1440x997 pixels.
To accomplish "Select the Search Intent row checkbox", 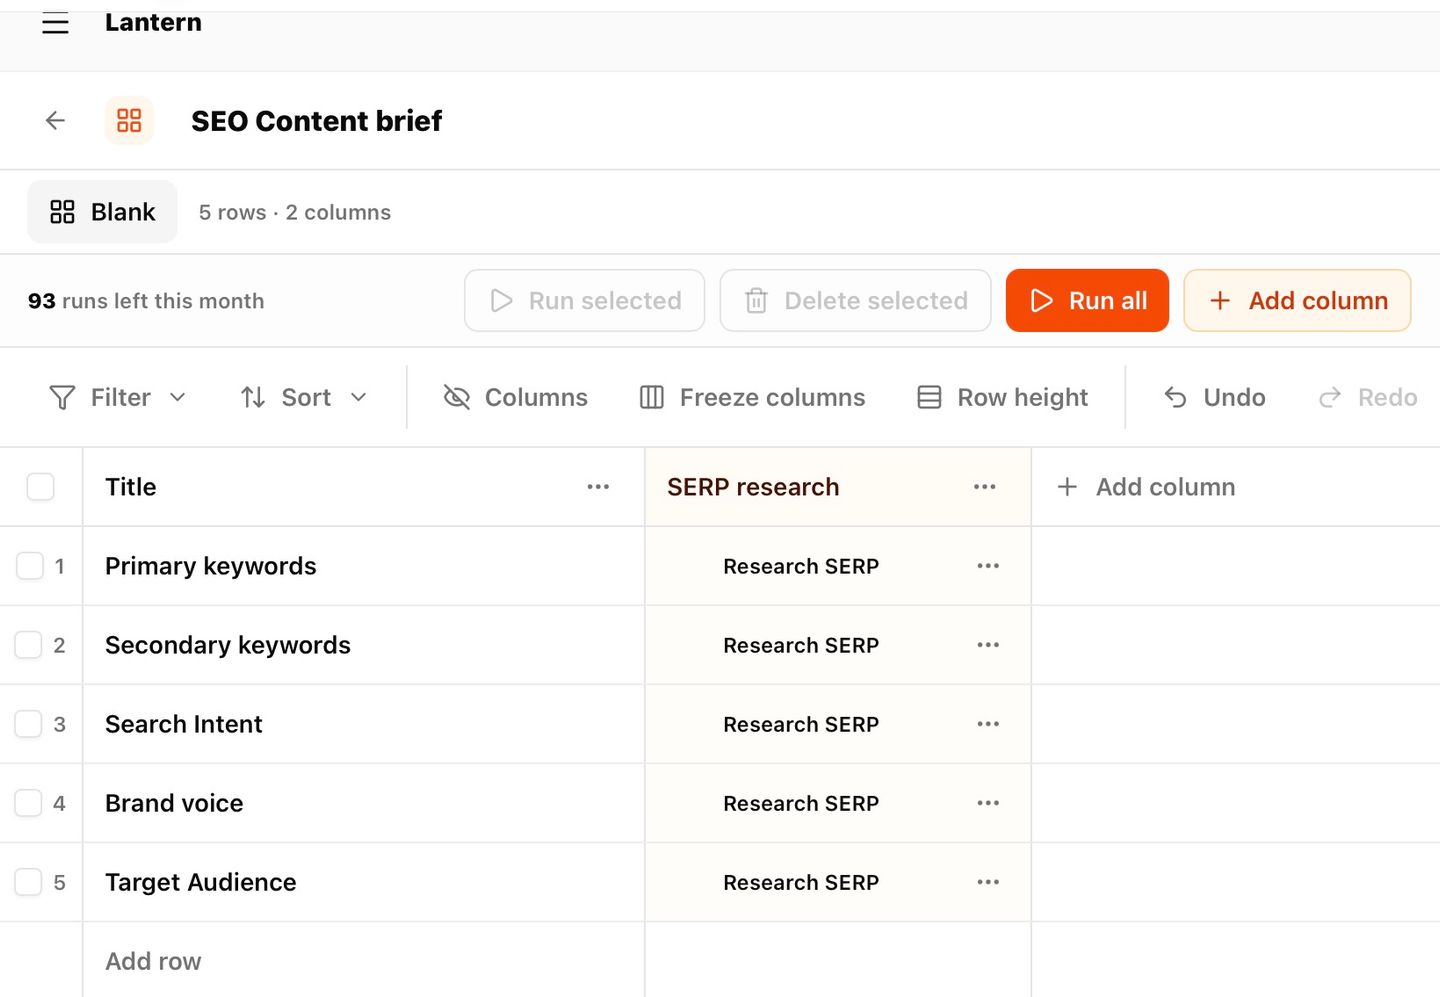I will 28,724.
